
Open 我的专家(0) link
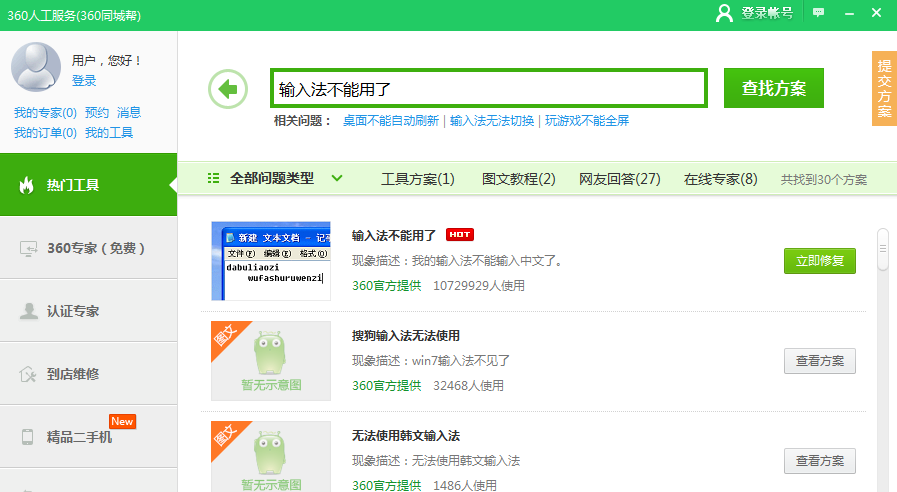[x=45, y=113]
